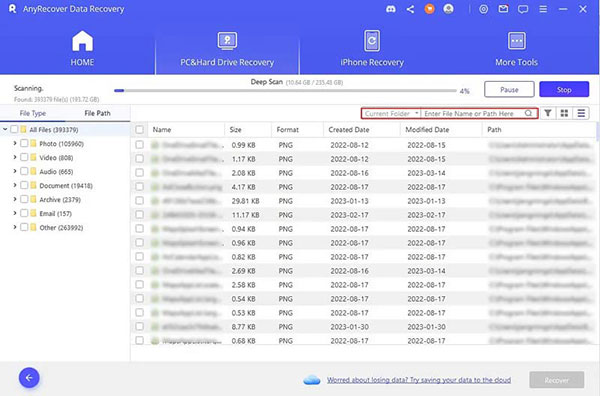Toggle select-all checkbox in table header

click(x=140, y=130)
